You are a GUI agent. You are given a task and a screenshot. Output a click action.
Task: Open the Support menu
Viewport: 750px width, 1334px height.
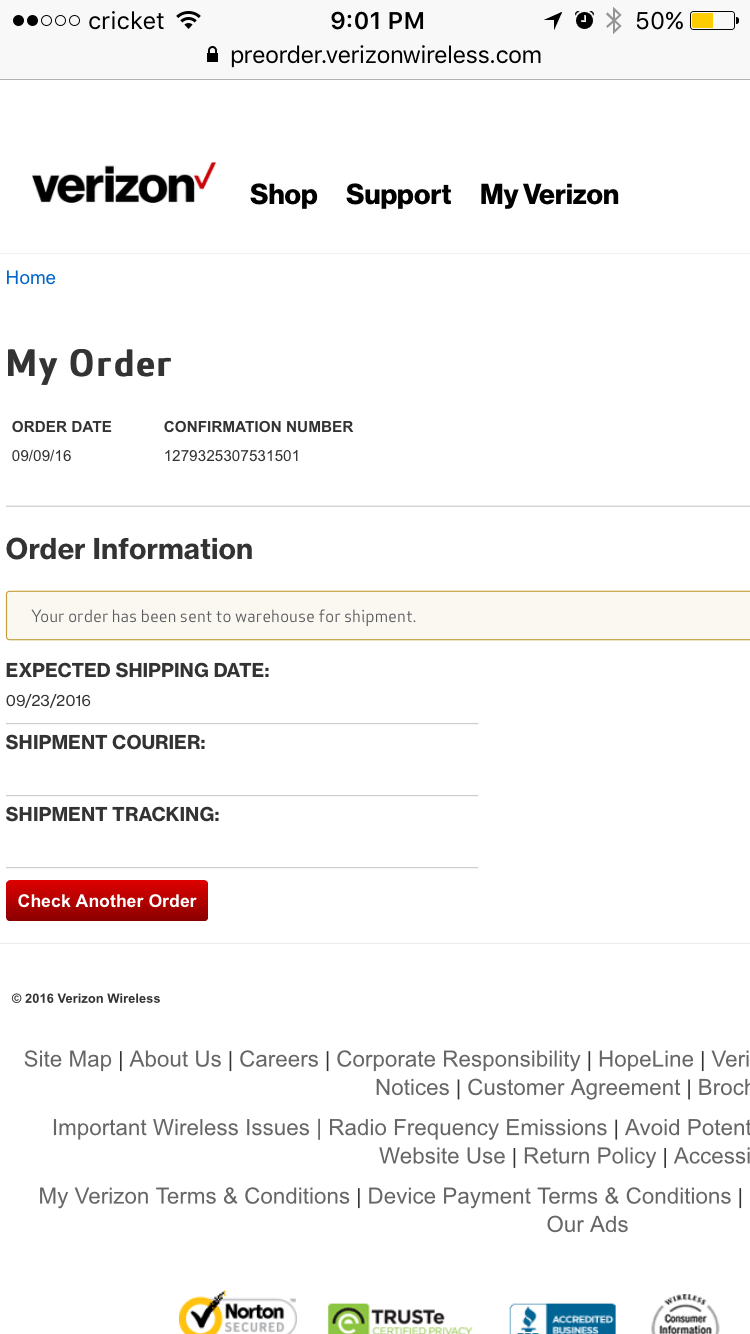click(x=398, y=195)
